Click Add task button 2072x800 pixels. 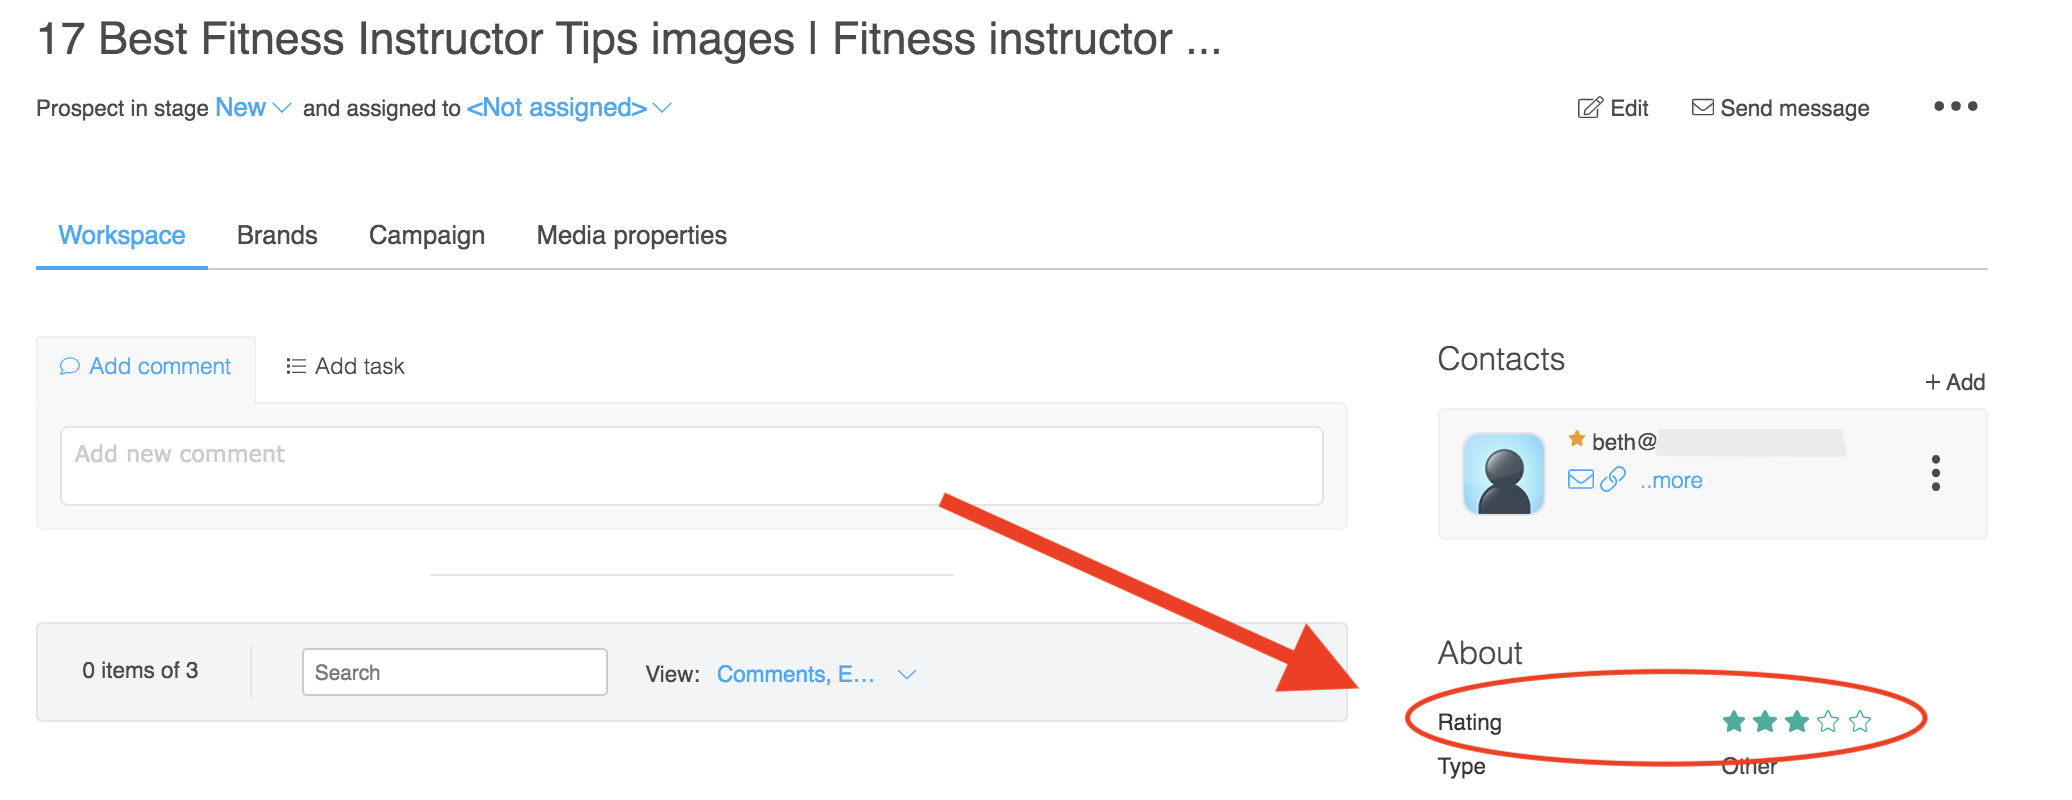(x=345, y=366)
